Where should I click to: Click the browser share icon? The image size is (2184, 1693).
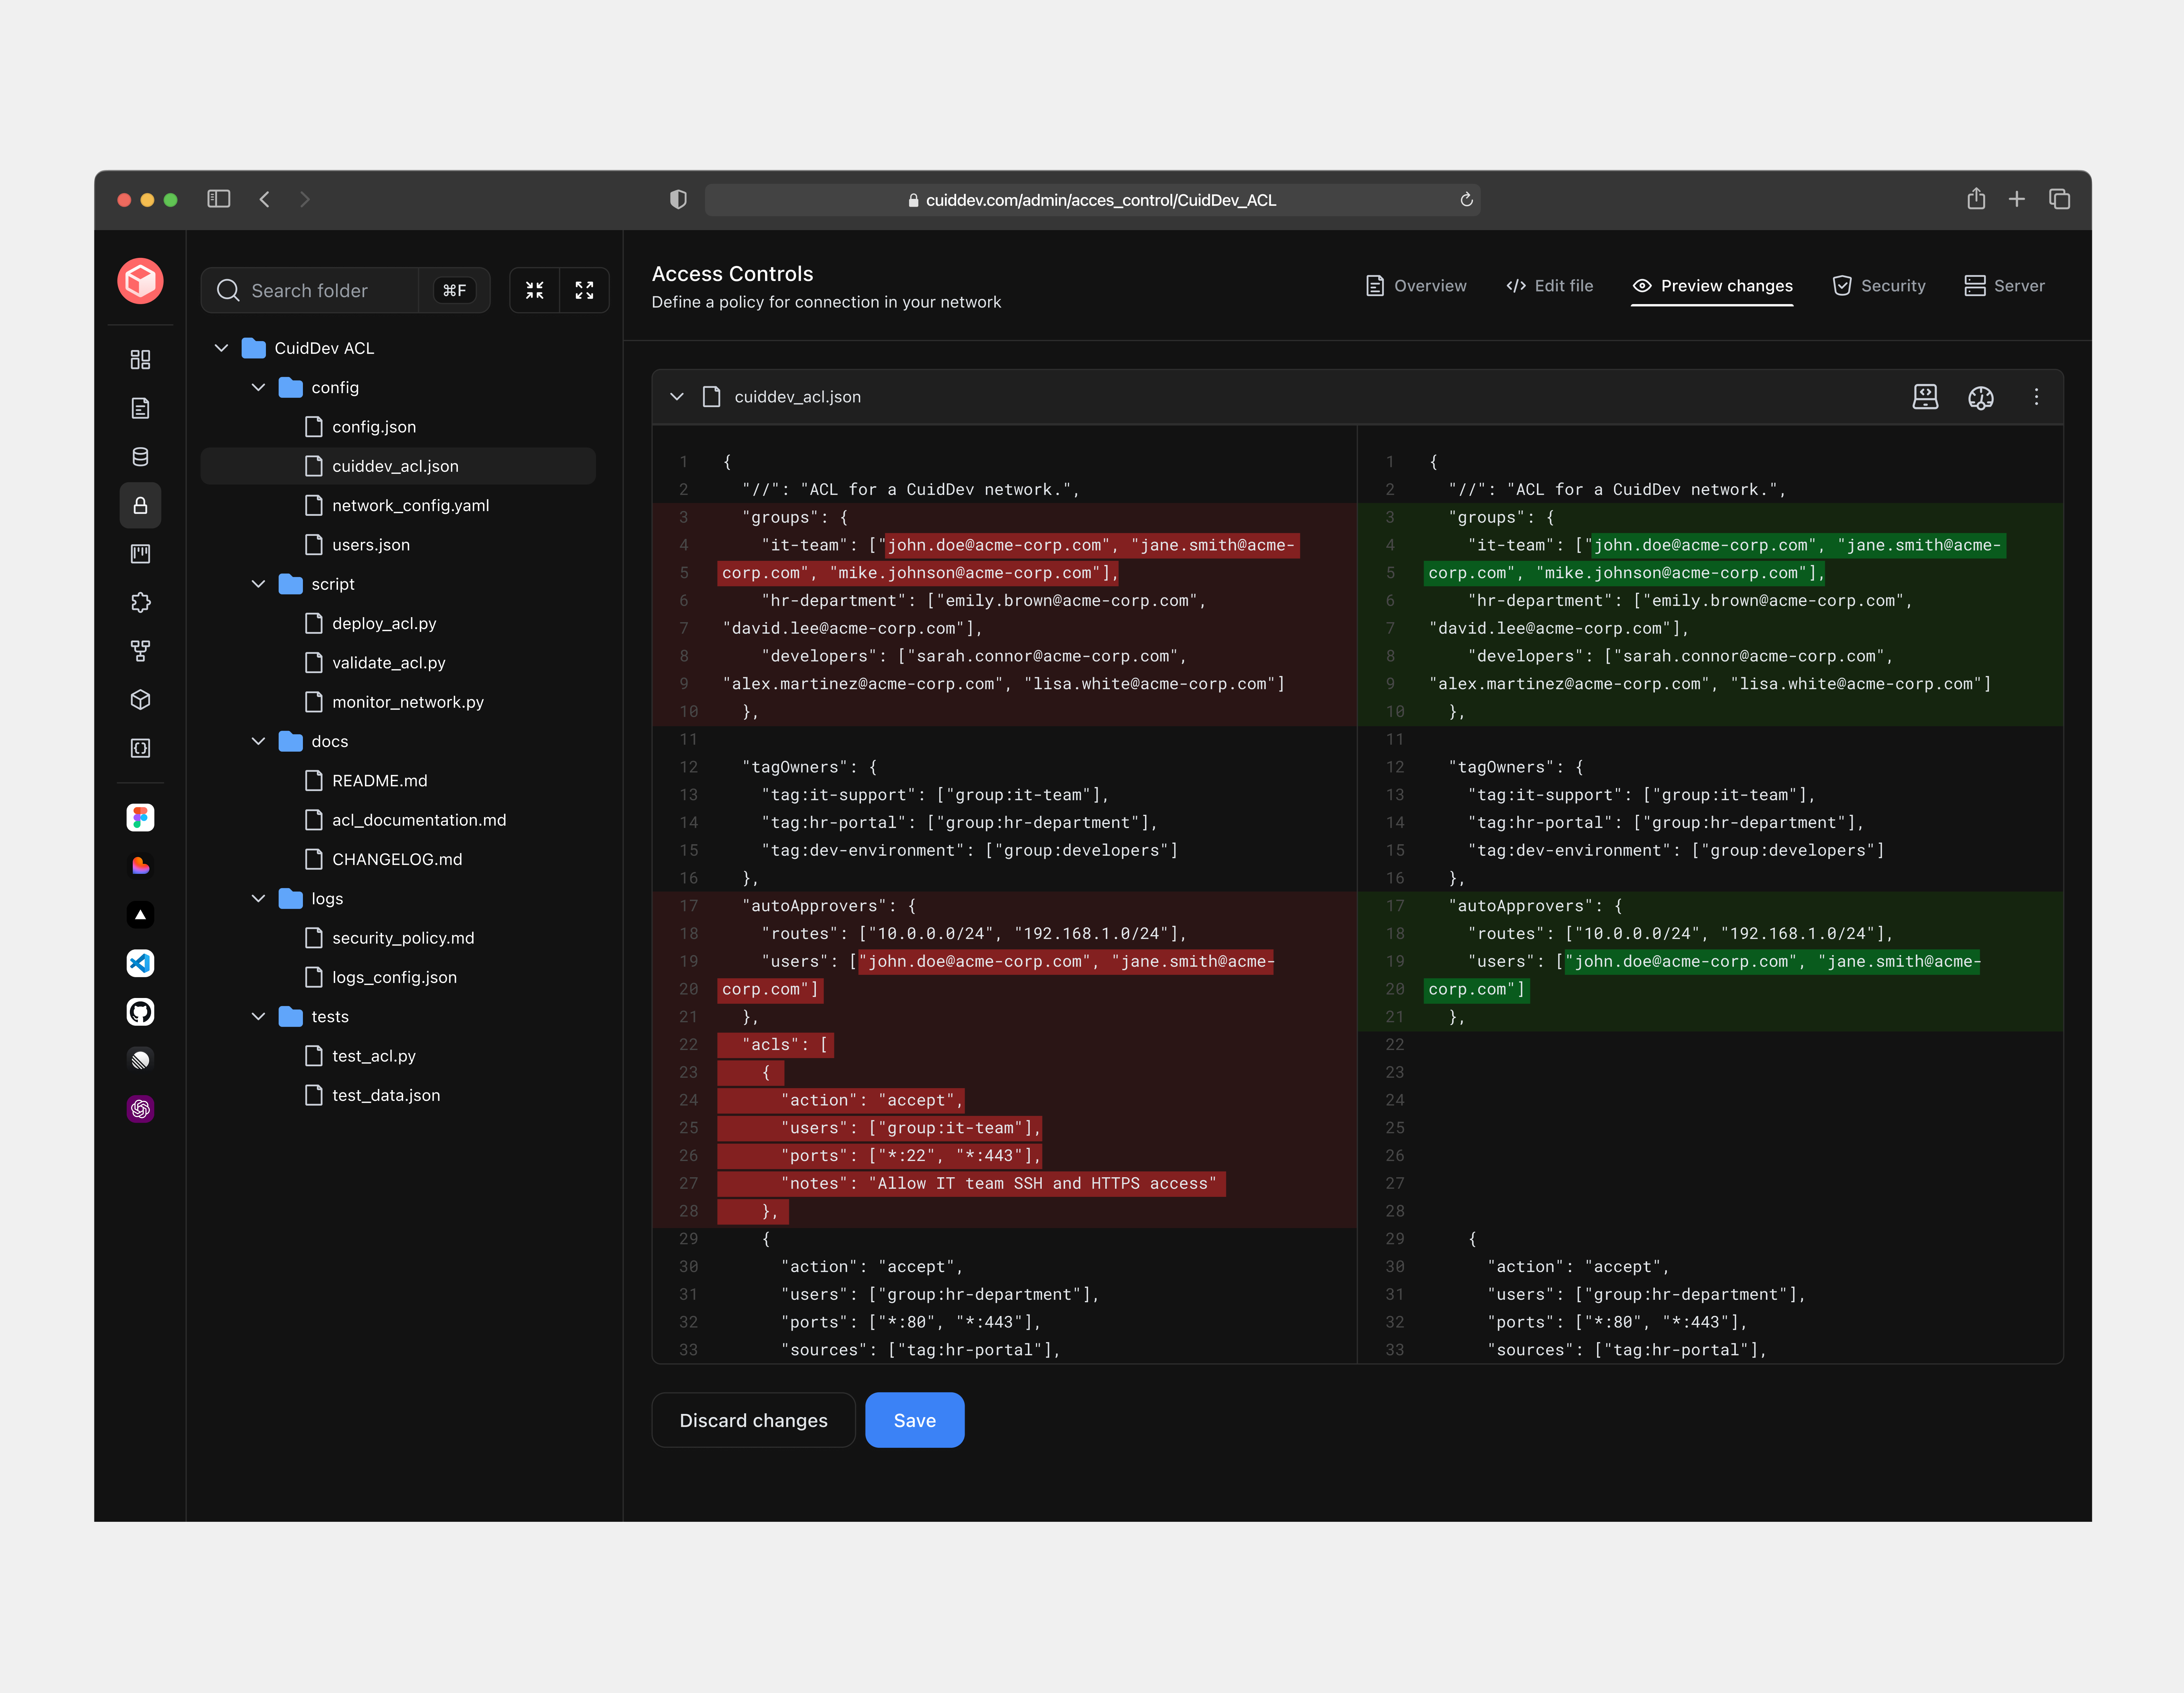tap(1976, 199)
